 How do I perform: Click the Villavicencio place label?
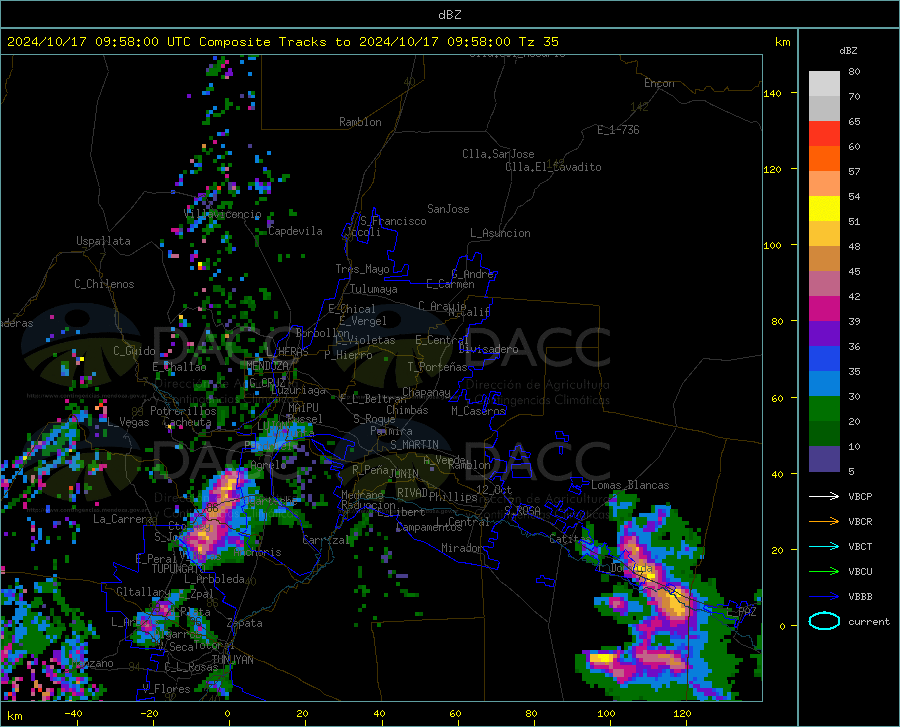point(223,214)
